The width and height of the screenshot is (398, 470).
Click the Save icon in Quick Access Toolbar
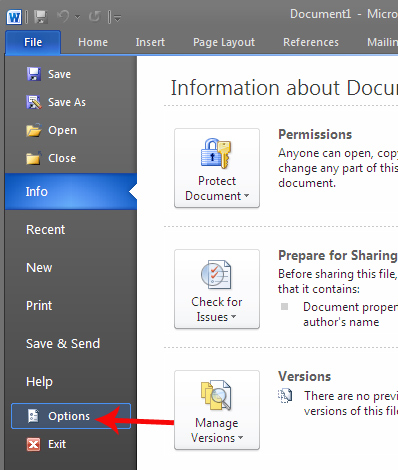(x=41, y=17)
